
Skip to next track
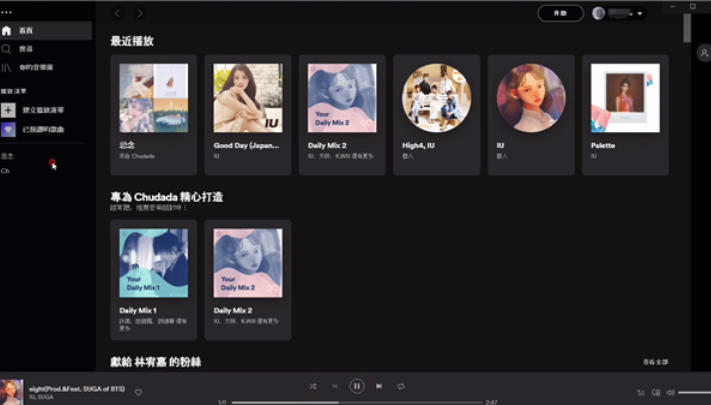(379, 386)
